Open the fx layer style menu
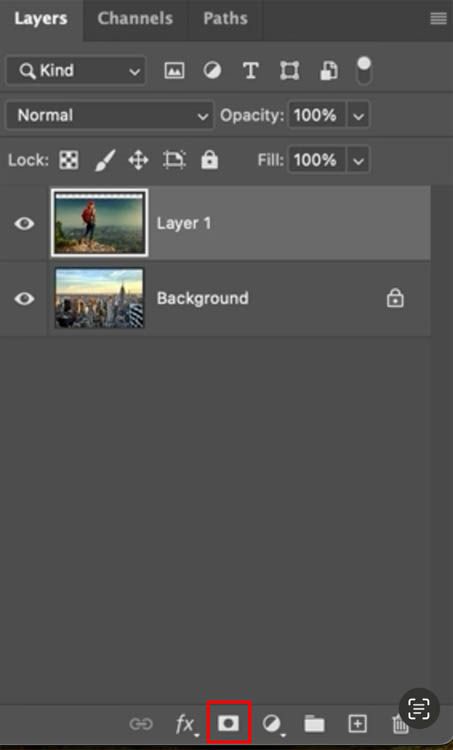The width and height of the screenshot is (453, 750). point(186,724)
